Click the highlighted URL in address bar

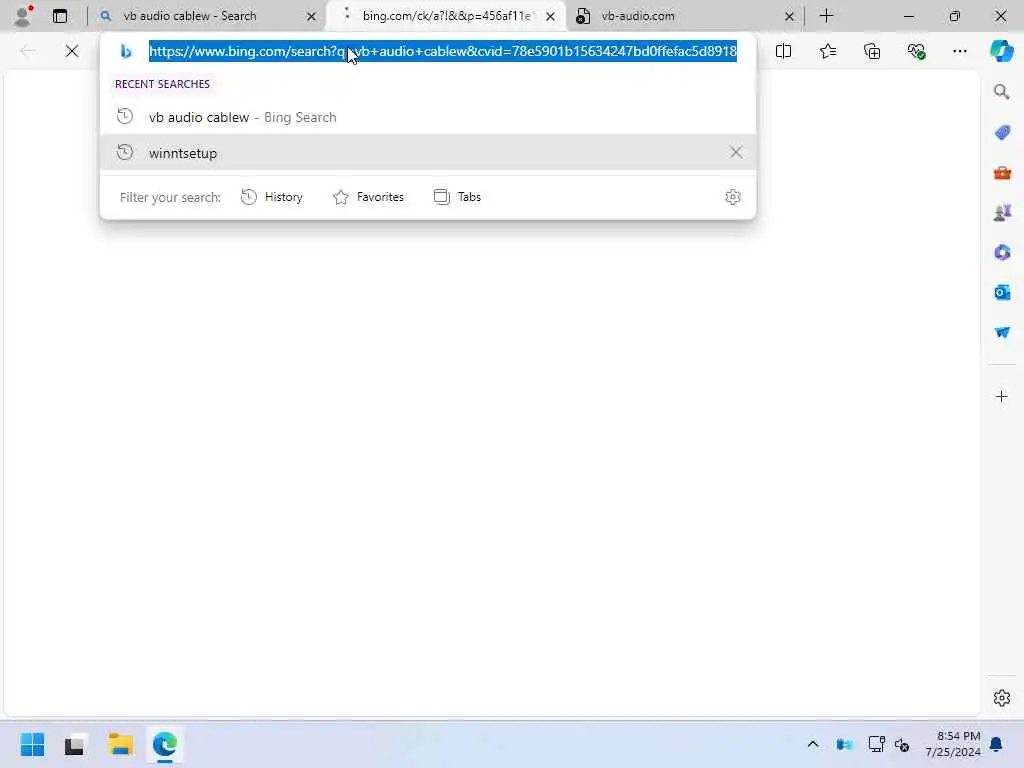(x=443, y=51)
